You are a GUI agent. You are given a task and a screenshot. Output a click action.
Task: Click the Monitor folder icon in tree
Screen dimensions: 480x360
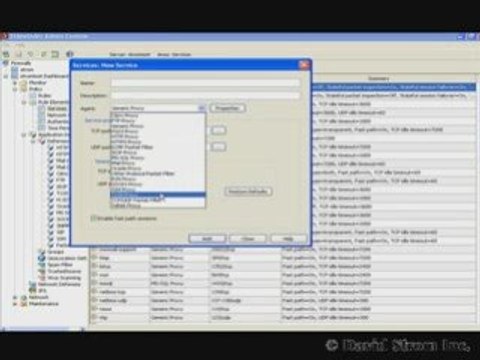23,82
